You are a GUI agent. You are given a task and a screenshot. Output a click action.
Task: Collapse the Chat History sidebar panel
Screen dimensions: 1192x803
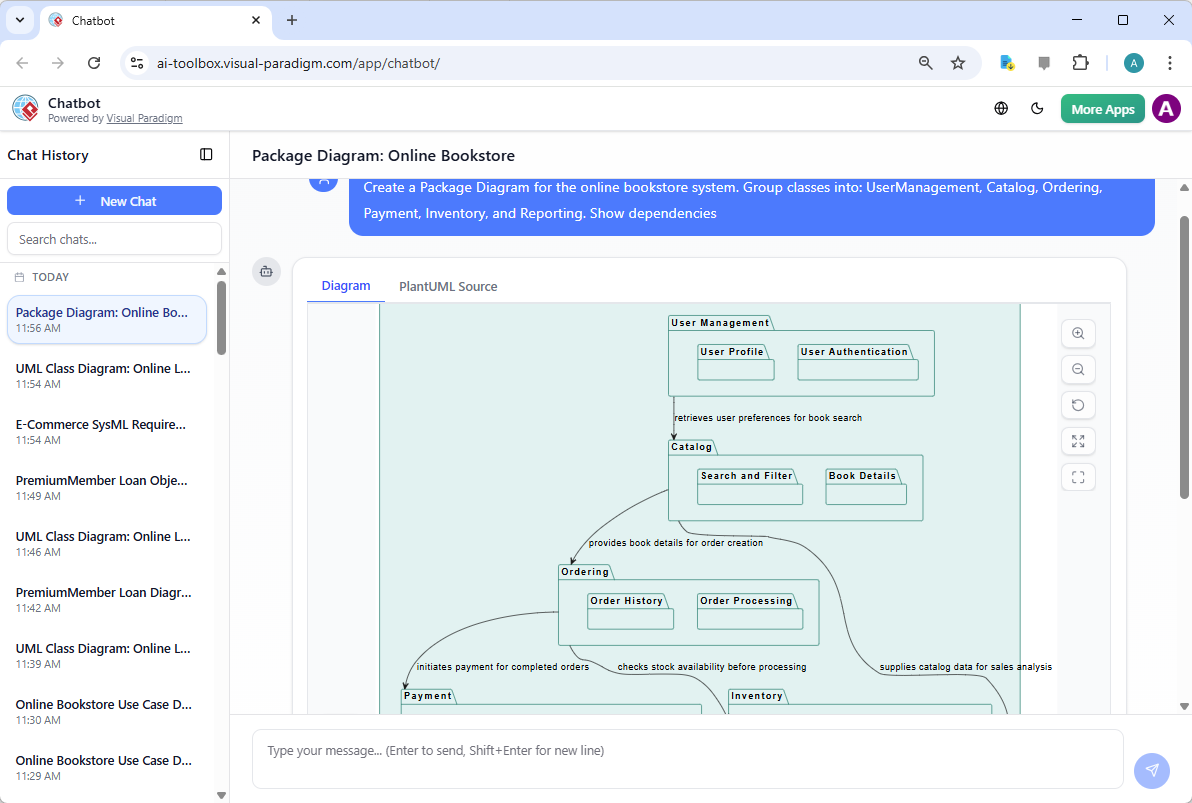coord(206,155)
